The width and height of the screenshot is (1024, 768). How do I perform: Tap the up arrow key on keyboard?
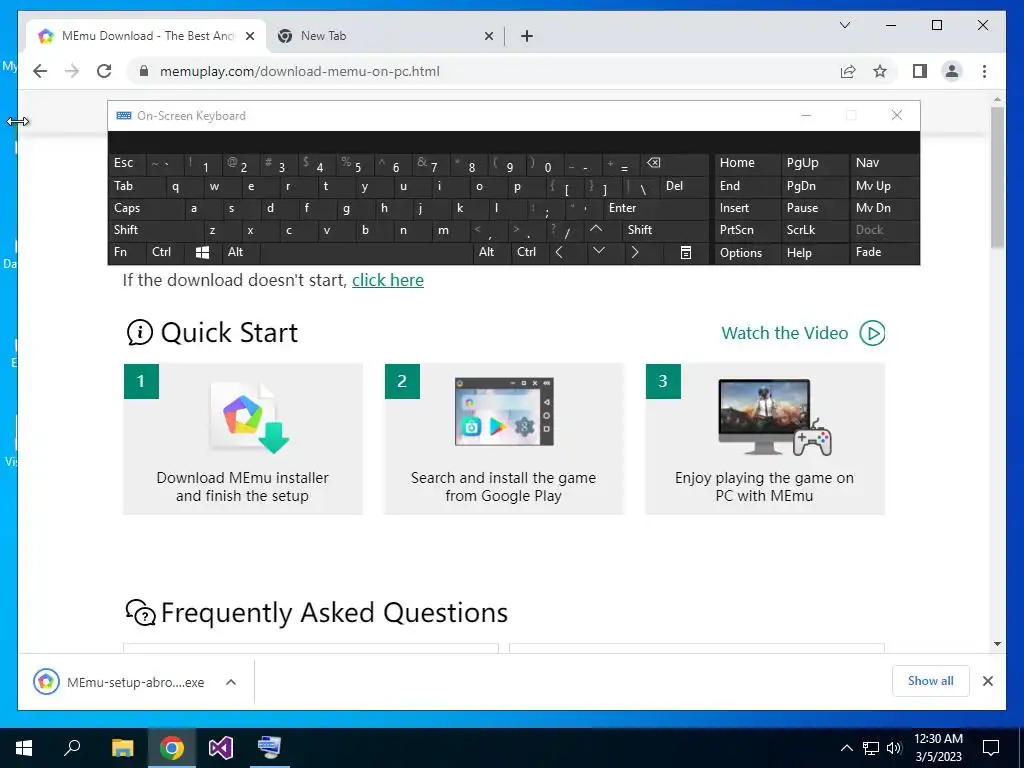pos(596,229)
